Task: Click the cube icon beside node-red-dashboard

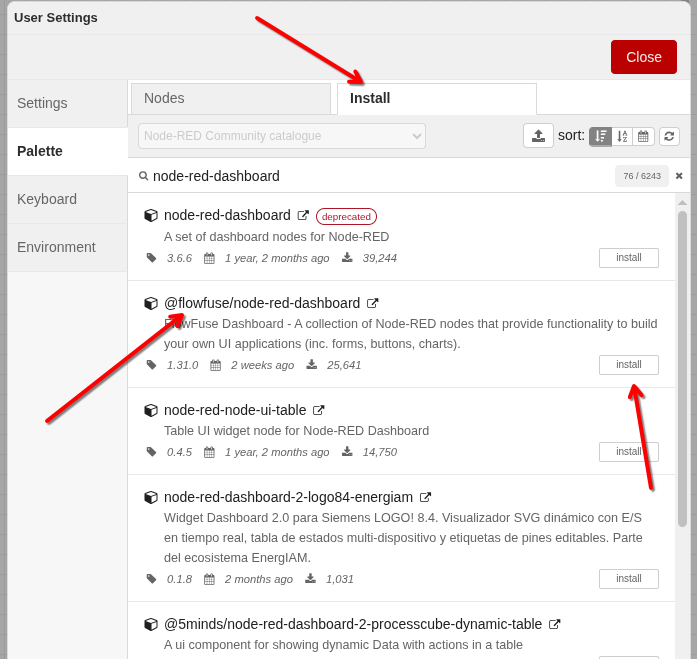Action: coord(151,215)
